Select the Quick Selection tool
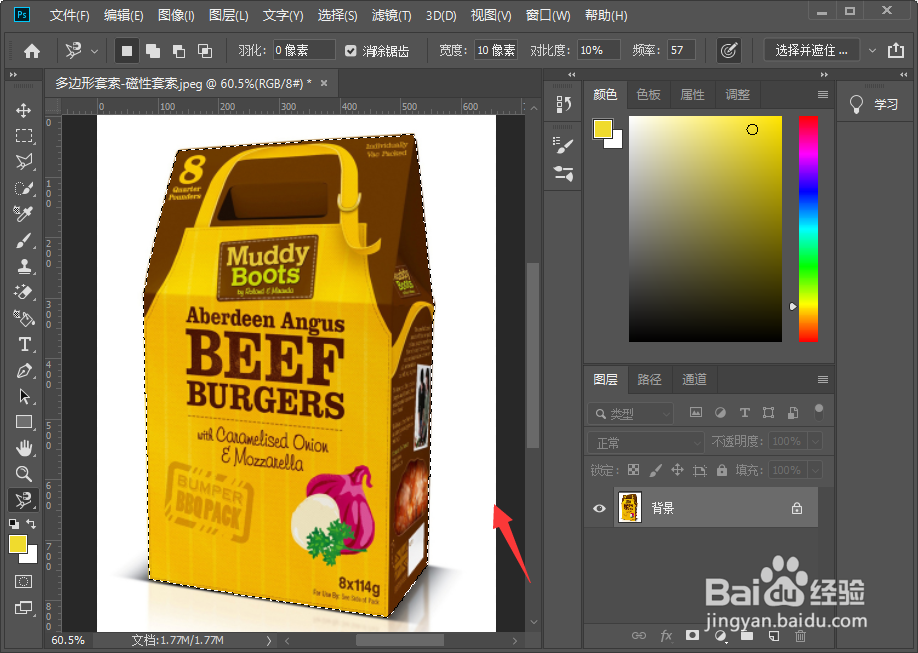This screenshot has height=653, width=918. coord(23,188)
